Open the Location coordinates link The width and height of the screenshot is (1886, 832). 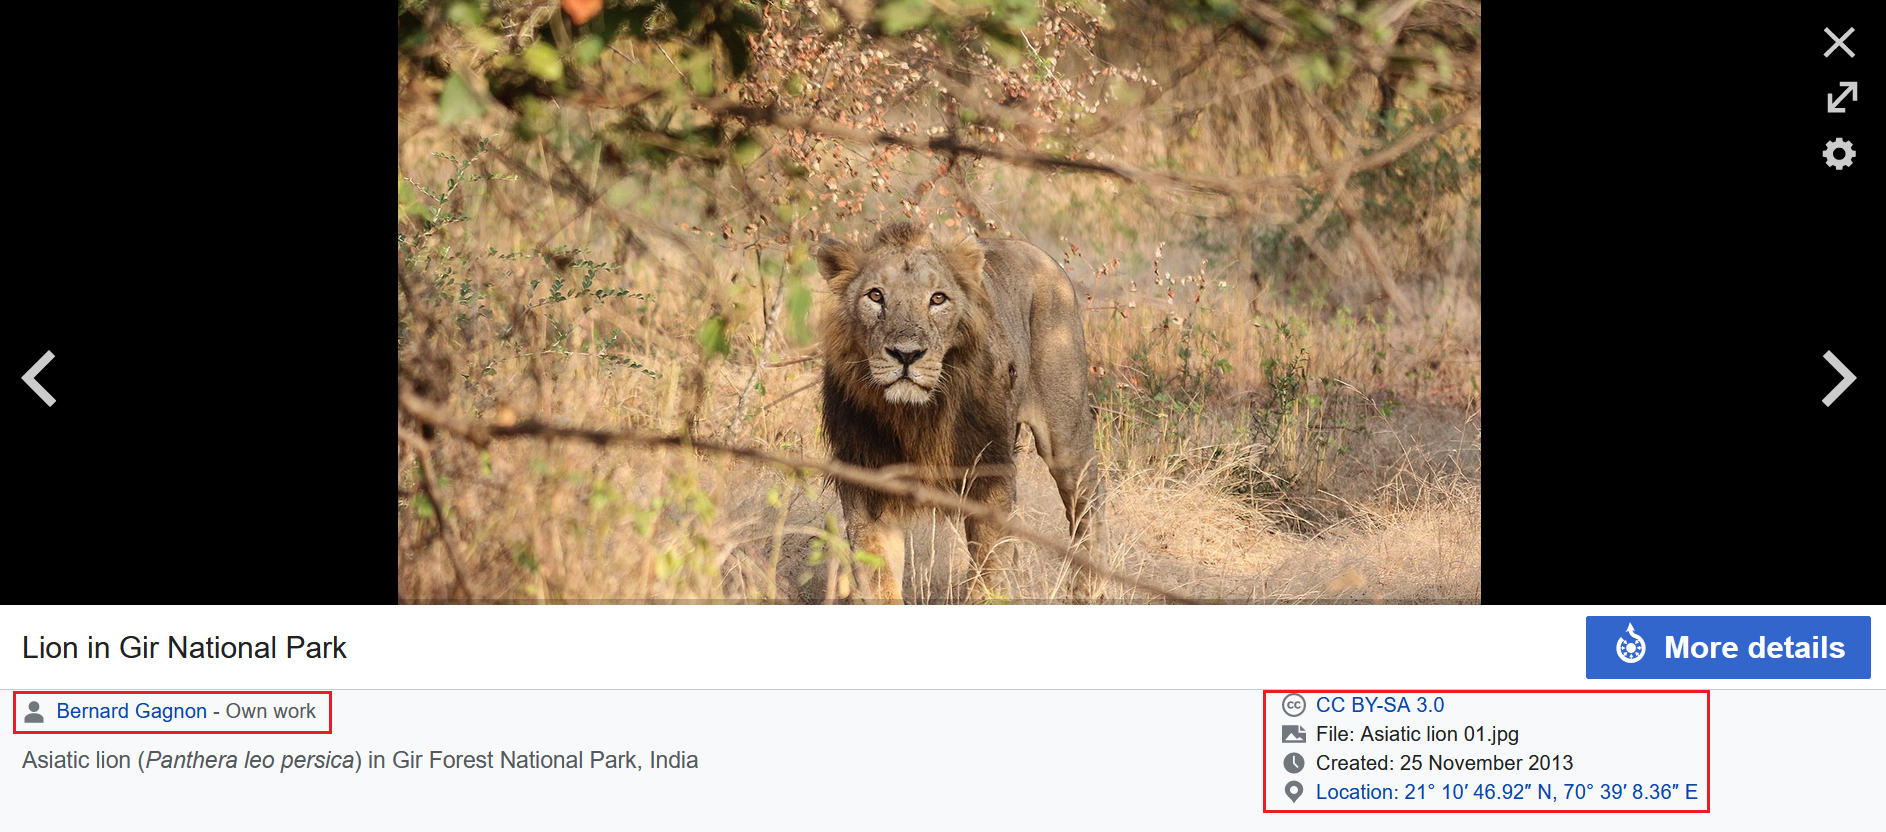1506,792
